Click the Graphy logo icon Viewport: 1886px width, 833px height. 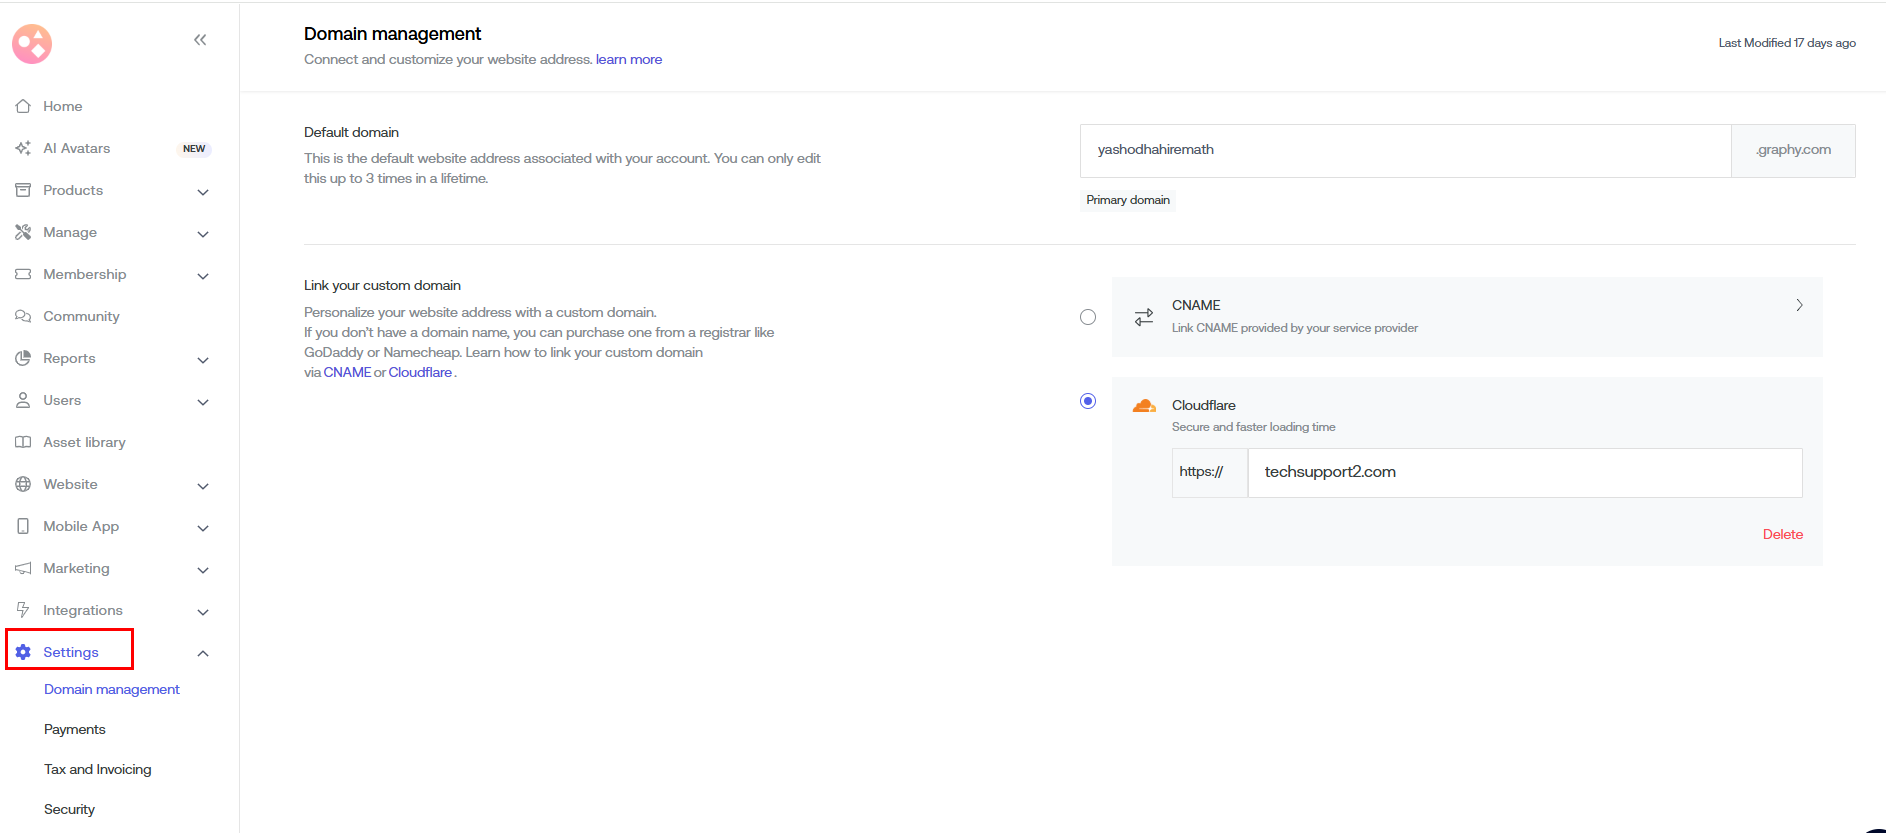[x=32, y=44]
